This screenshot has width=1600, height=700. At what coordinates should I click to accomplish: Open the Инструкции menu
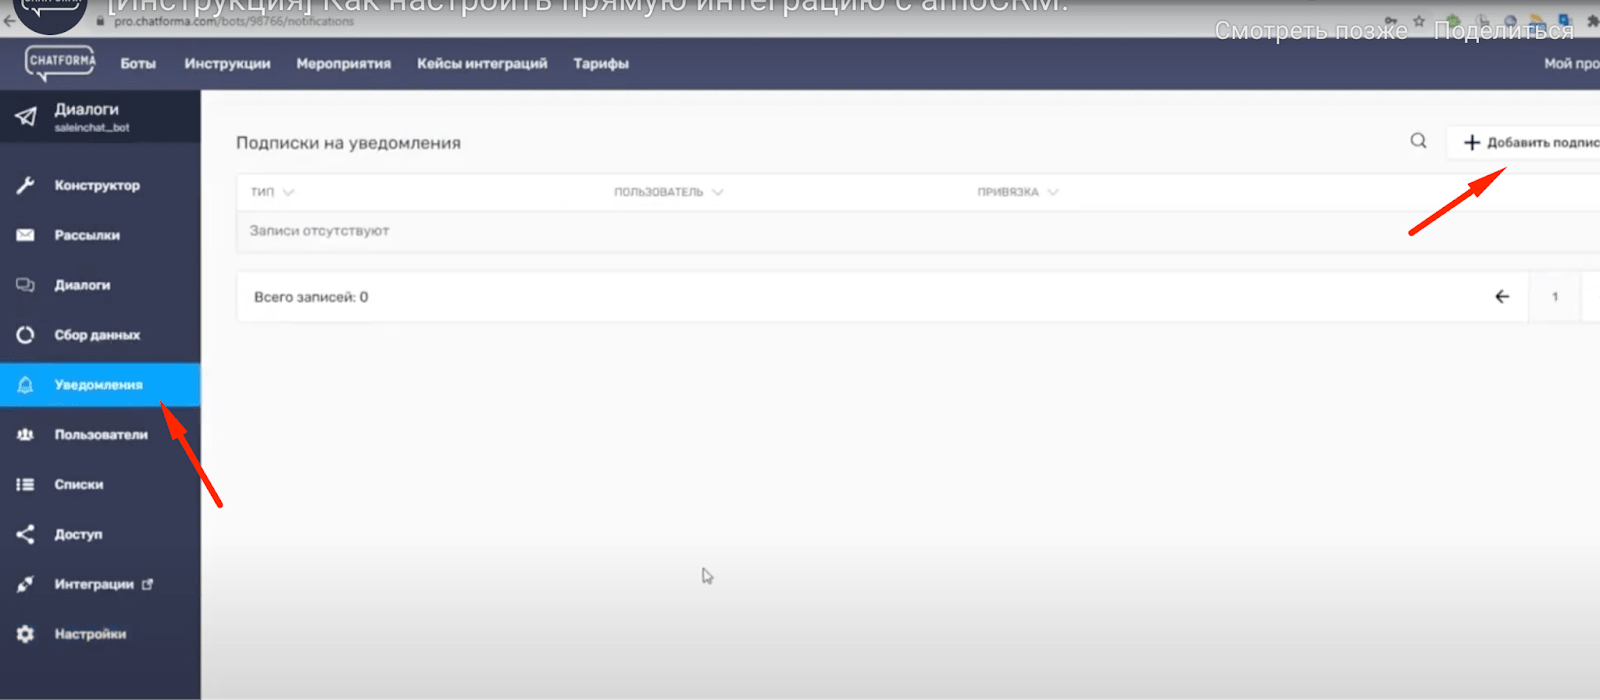[227, 63]
